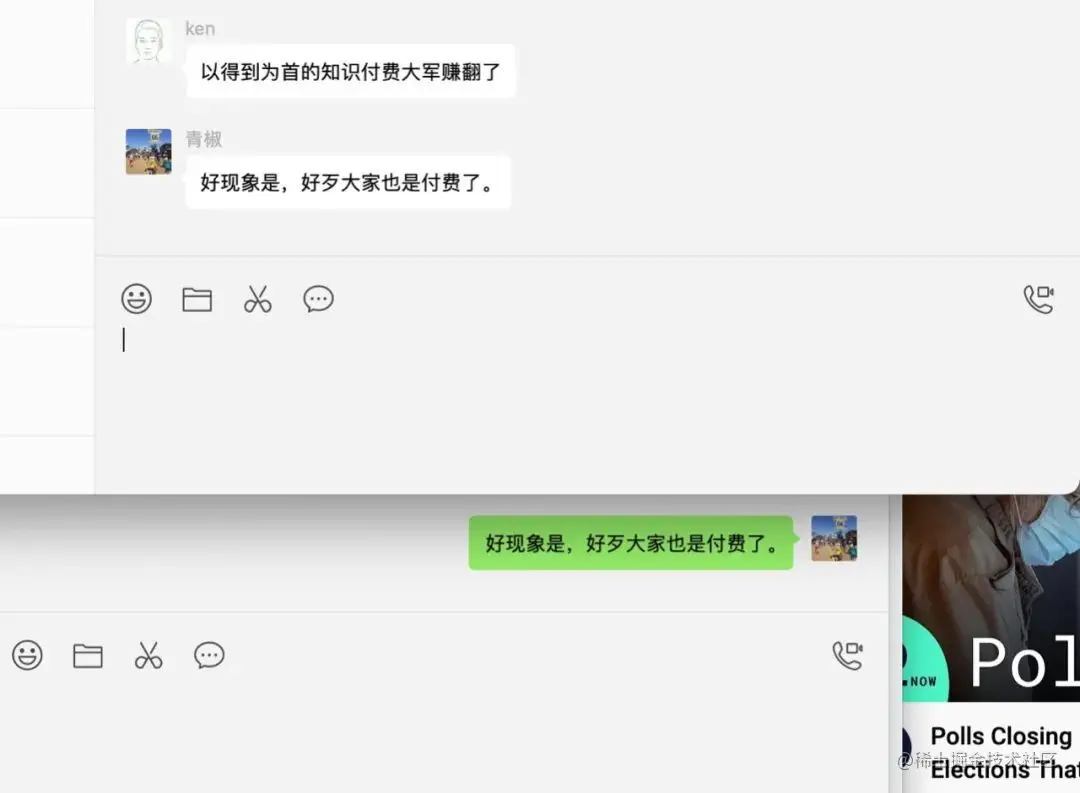This screenshot has height=793, width=1080.
Task: Select 青椒's white message bubble
Action: (348, 182)
